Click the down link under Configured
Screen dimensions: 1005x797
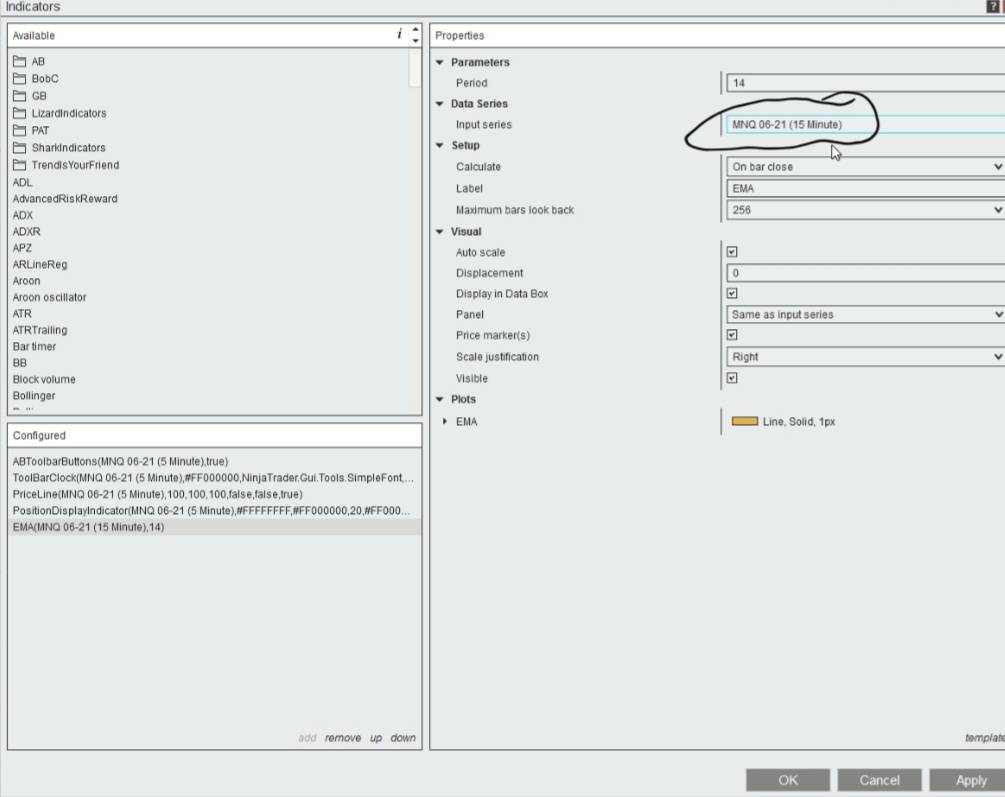pyautogui.click(x=403, y=738)
